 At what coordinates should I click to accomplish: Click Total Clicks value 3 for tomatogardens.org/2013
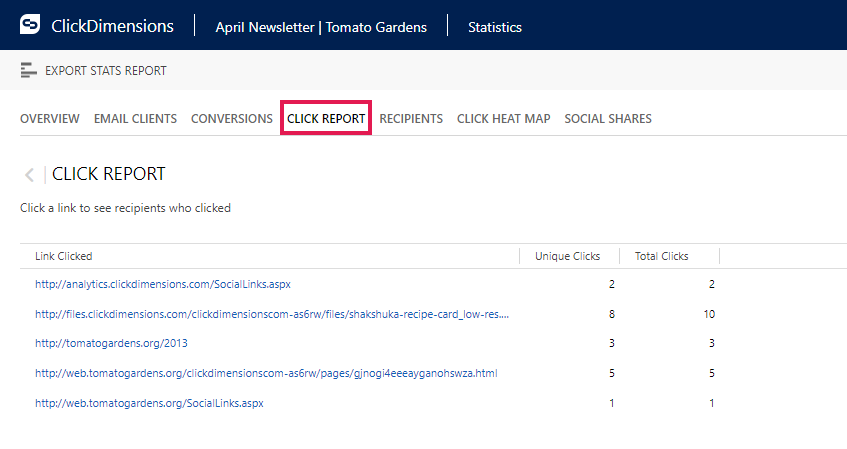pyautogui.click(x=712, y=343)
